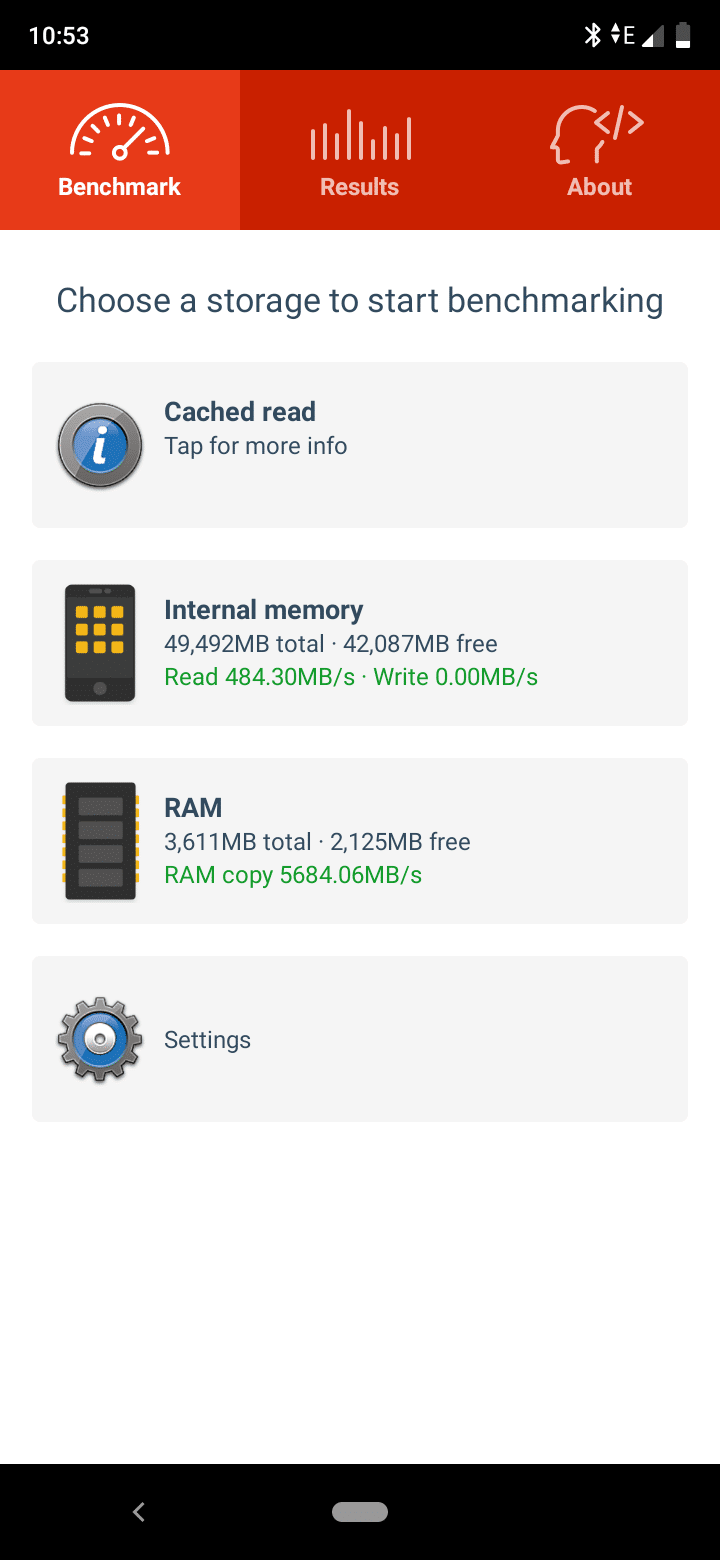Tap the phone icon for Internal memory
720x1560 pixels.
pyautogui.click(x=100, y=643)
